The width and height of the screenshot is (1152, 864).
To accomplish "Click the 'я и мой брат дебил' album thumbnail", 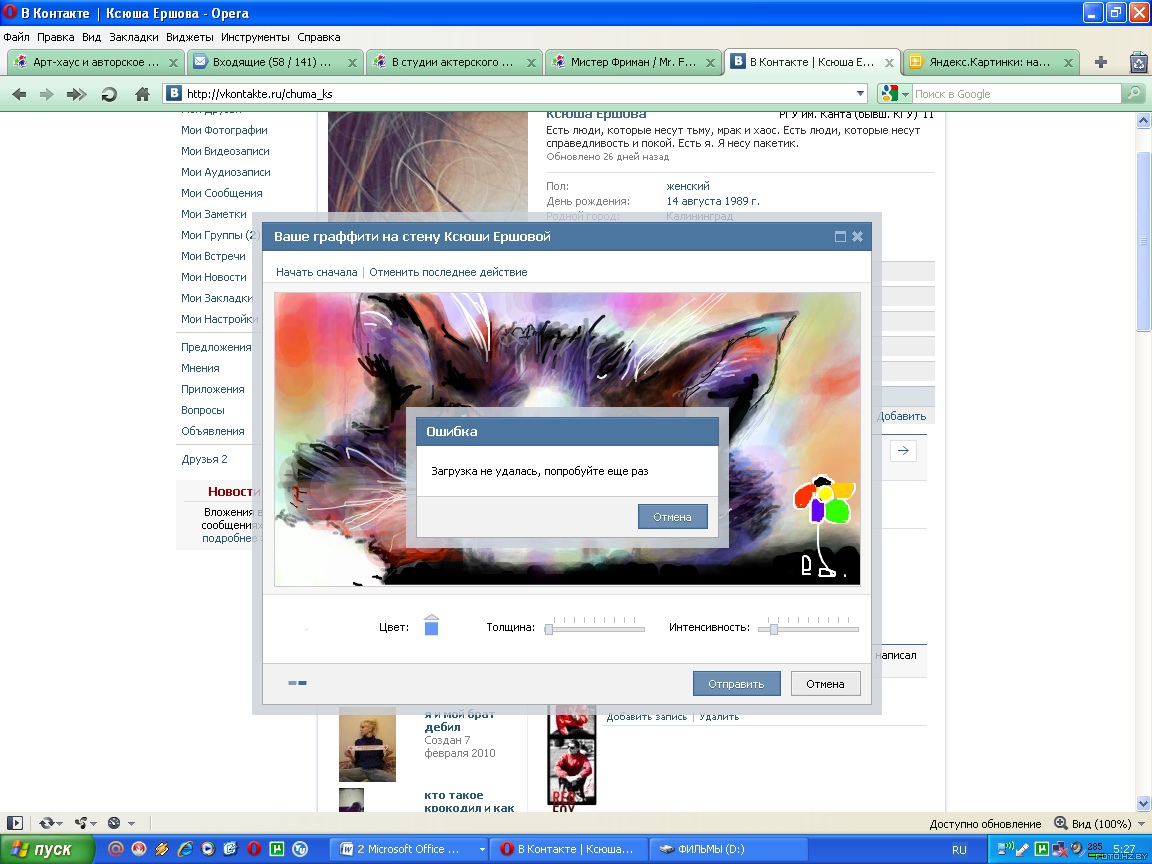I will [367, 744].
